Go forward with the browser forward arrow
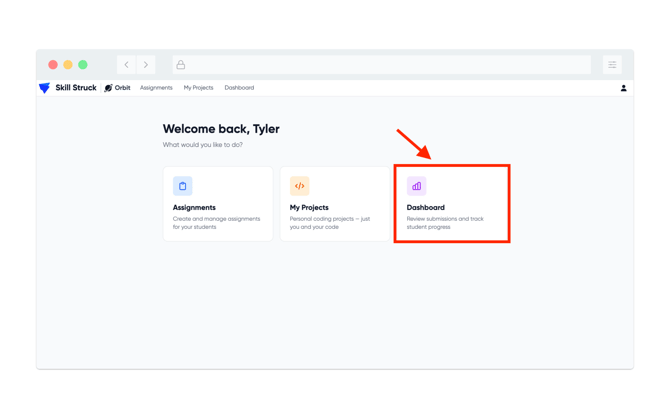Screen dimensions: 670x418 pos(146,65)
